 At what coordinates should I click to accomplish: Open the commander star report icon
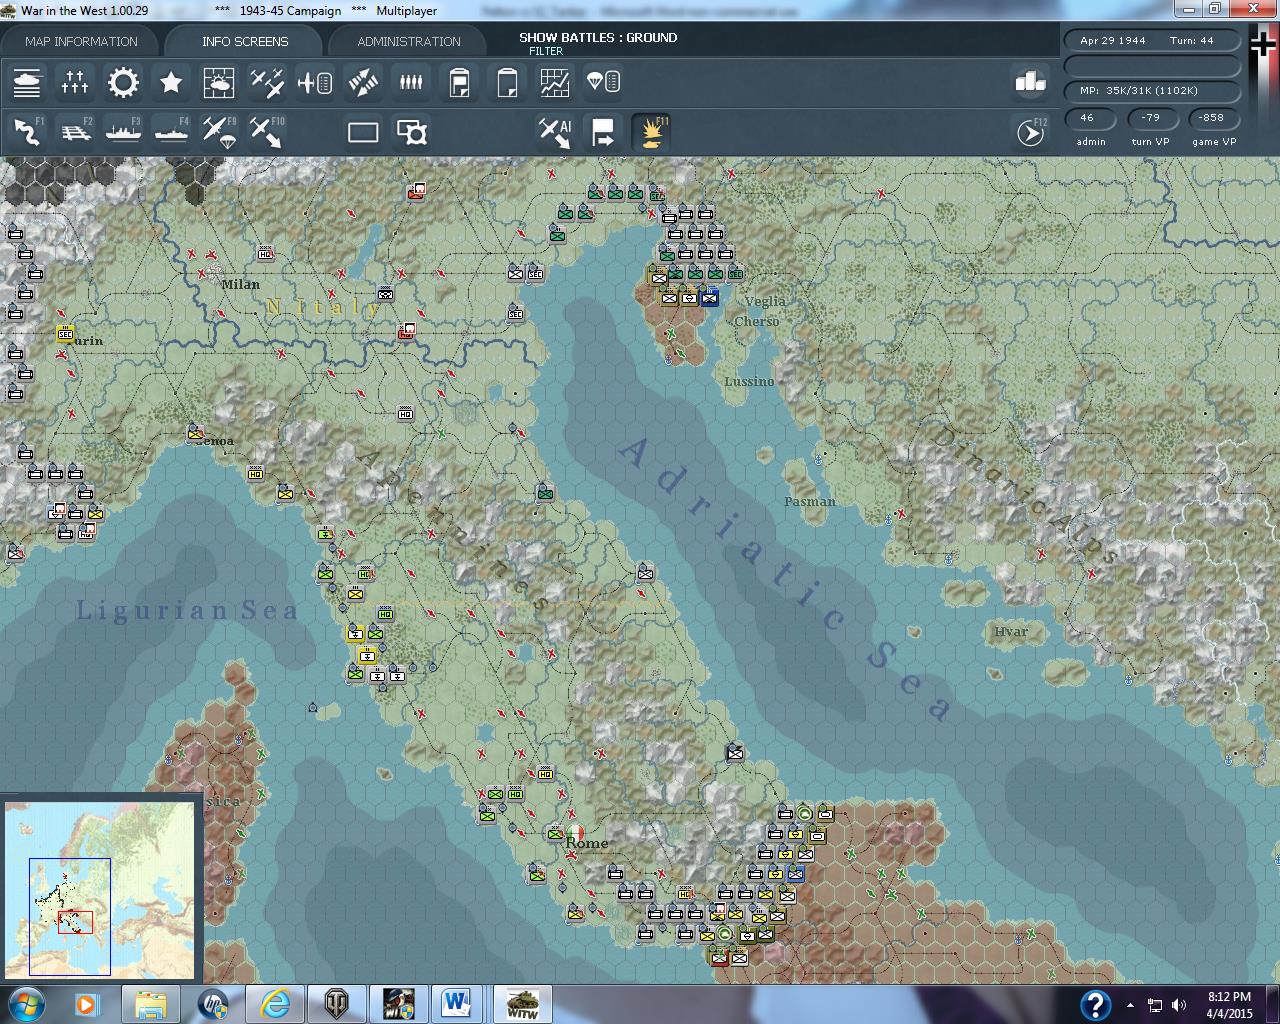171,83
